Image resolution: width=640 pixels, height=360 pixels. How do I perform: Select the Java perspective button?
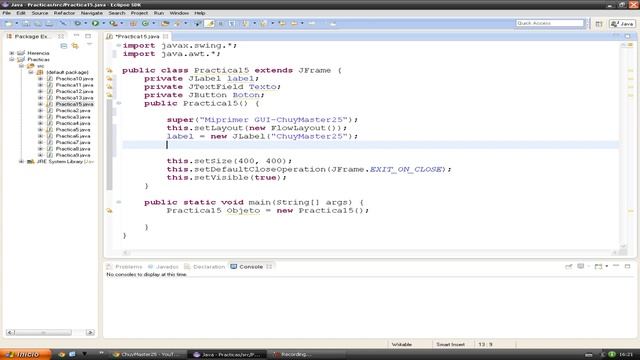622,24
